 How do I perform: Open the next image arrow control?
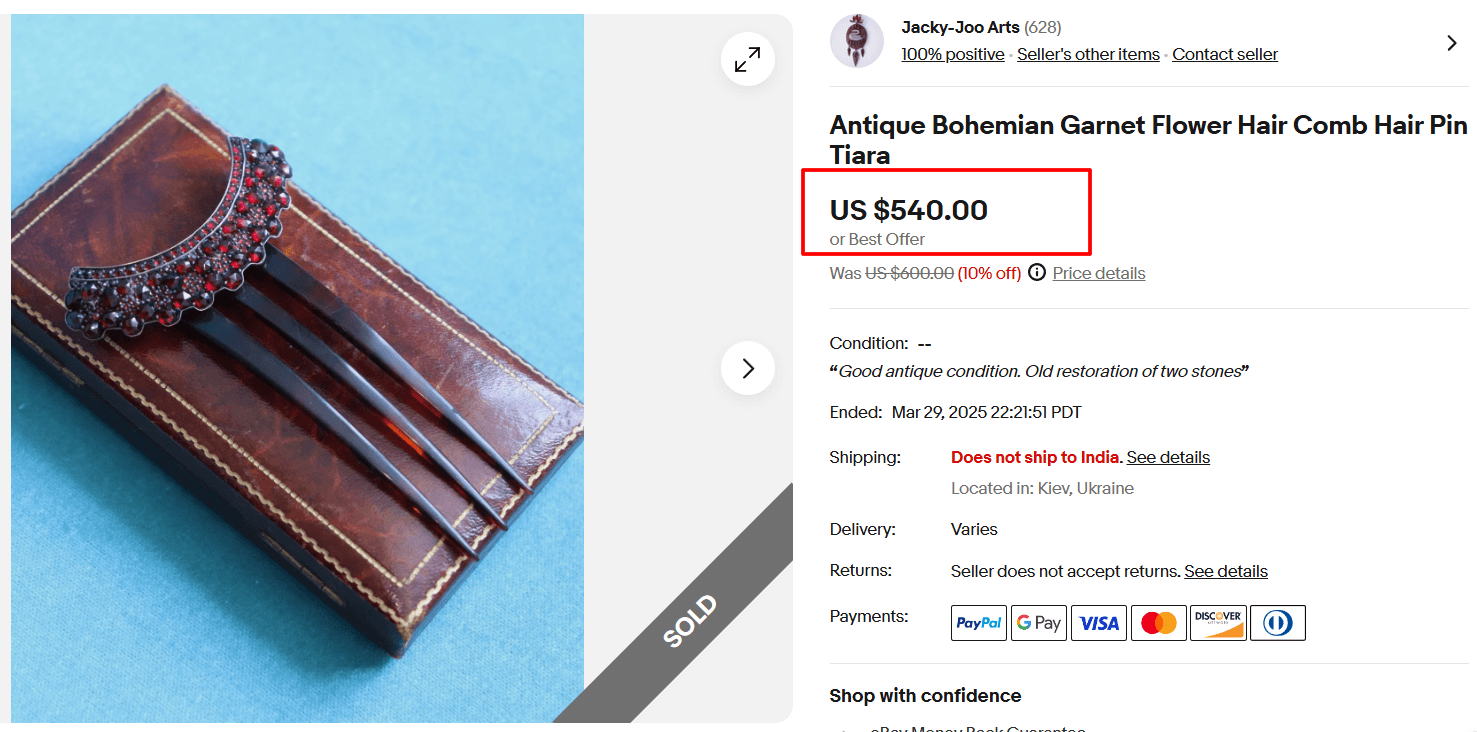(x=747, y=368)
